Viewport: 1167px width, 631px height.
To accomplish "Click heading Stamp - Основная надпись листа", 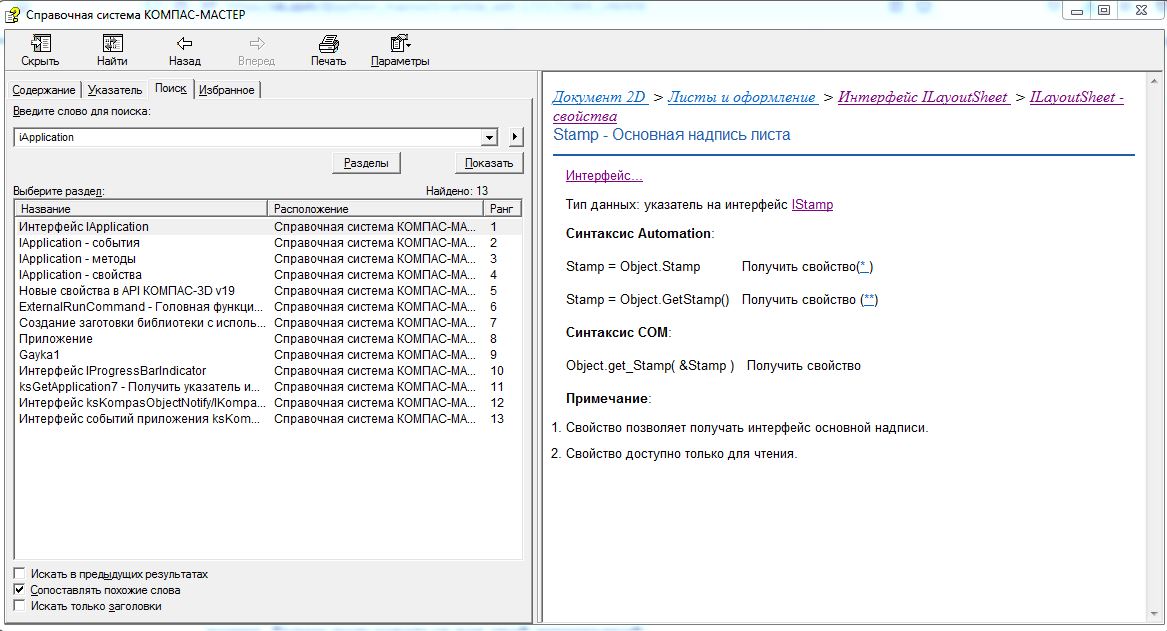I will [671, 135].
